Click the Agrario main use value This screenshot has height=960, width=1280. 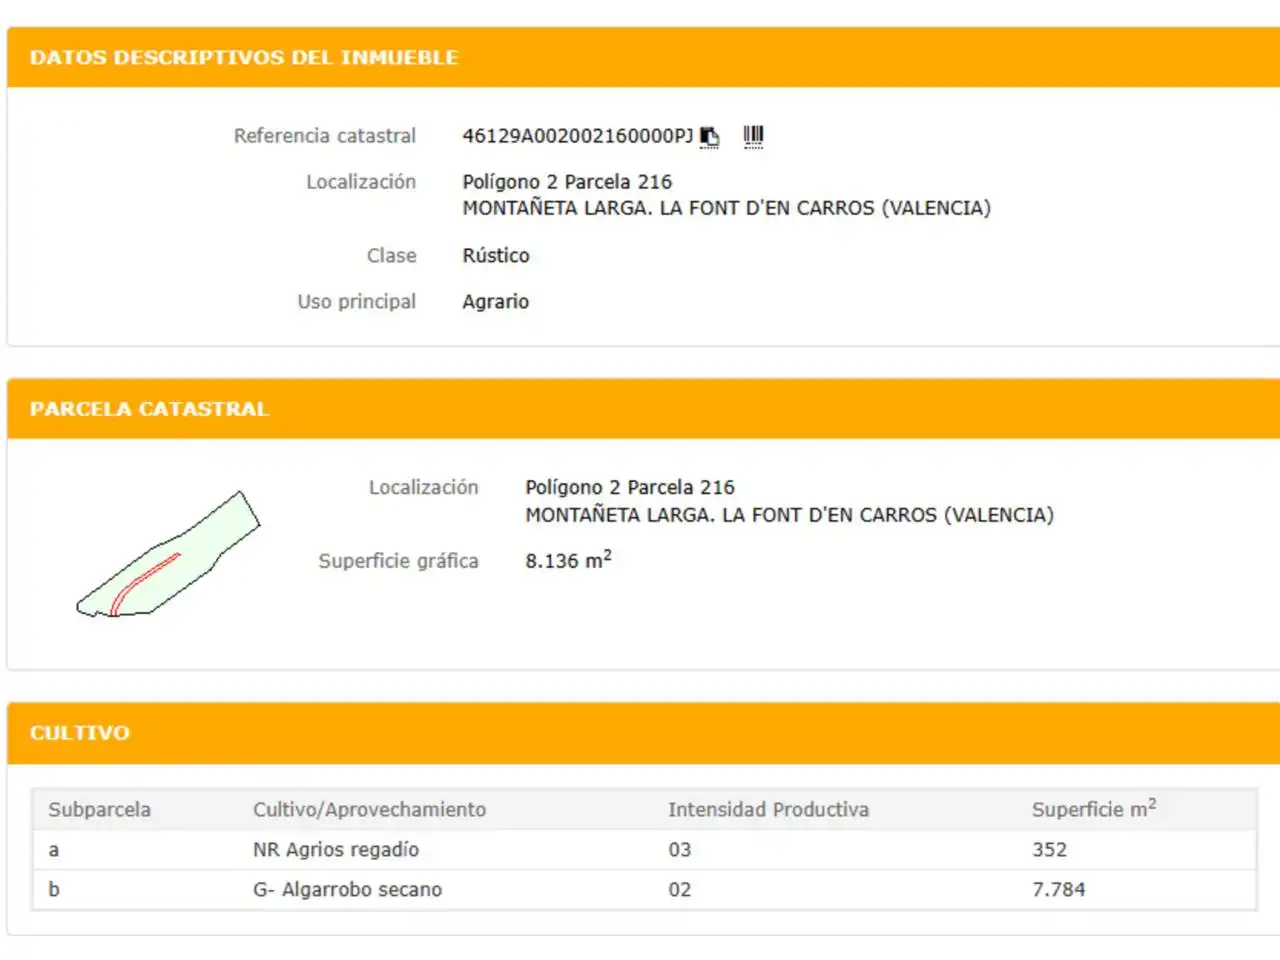coord(496,302)
